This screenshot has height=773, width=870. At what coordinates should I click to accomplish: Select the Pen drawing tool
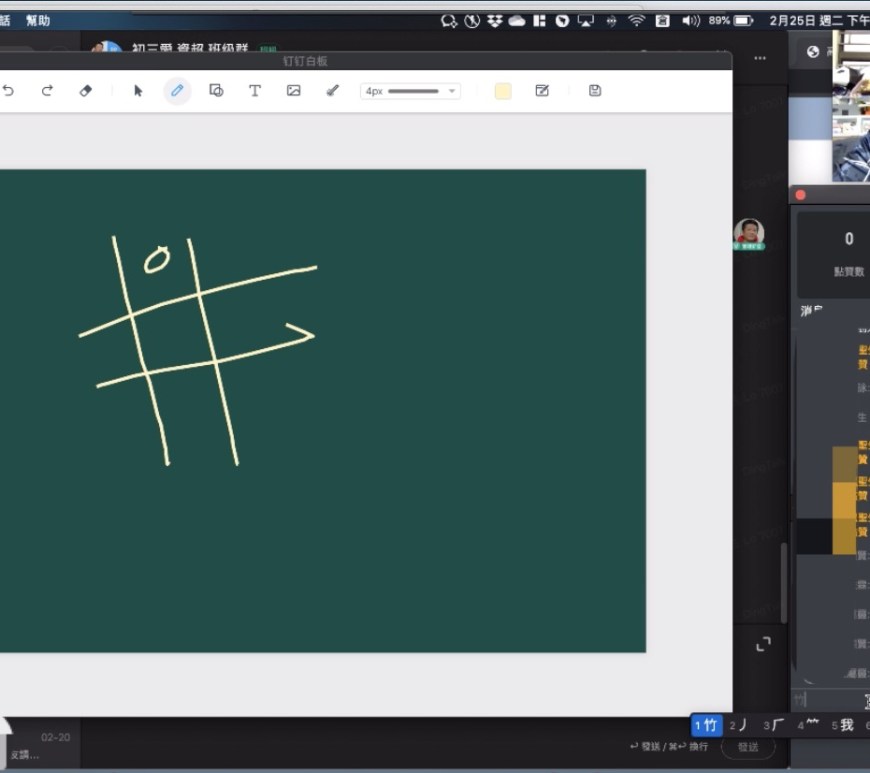177,91
